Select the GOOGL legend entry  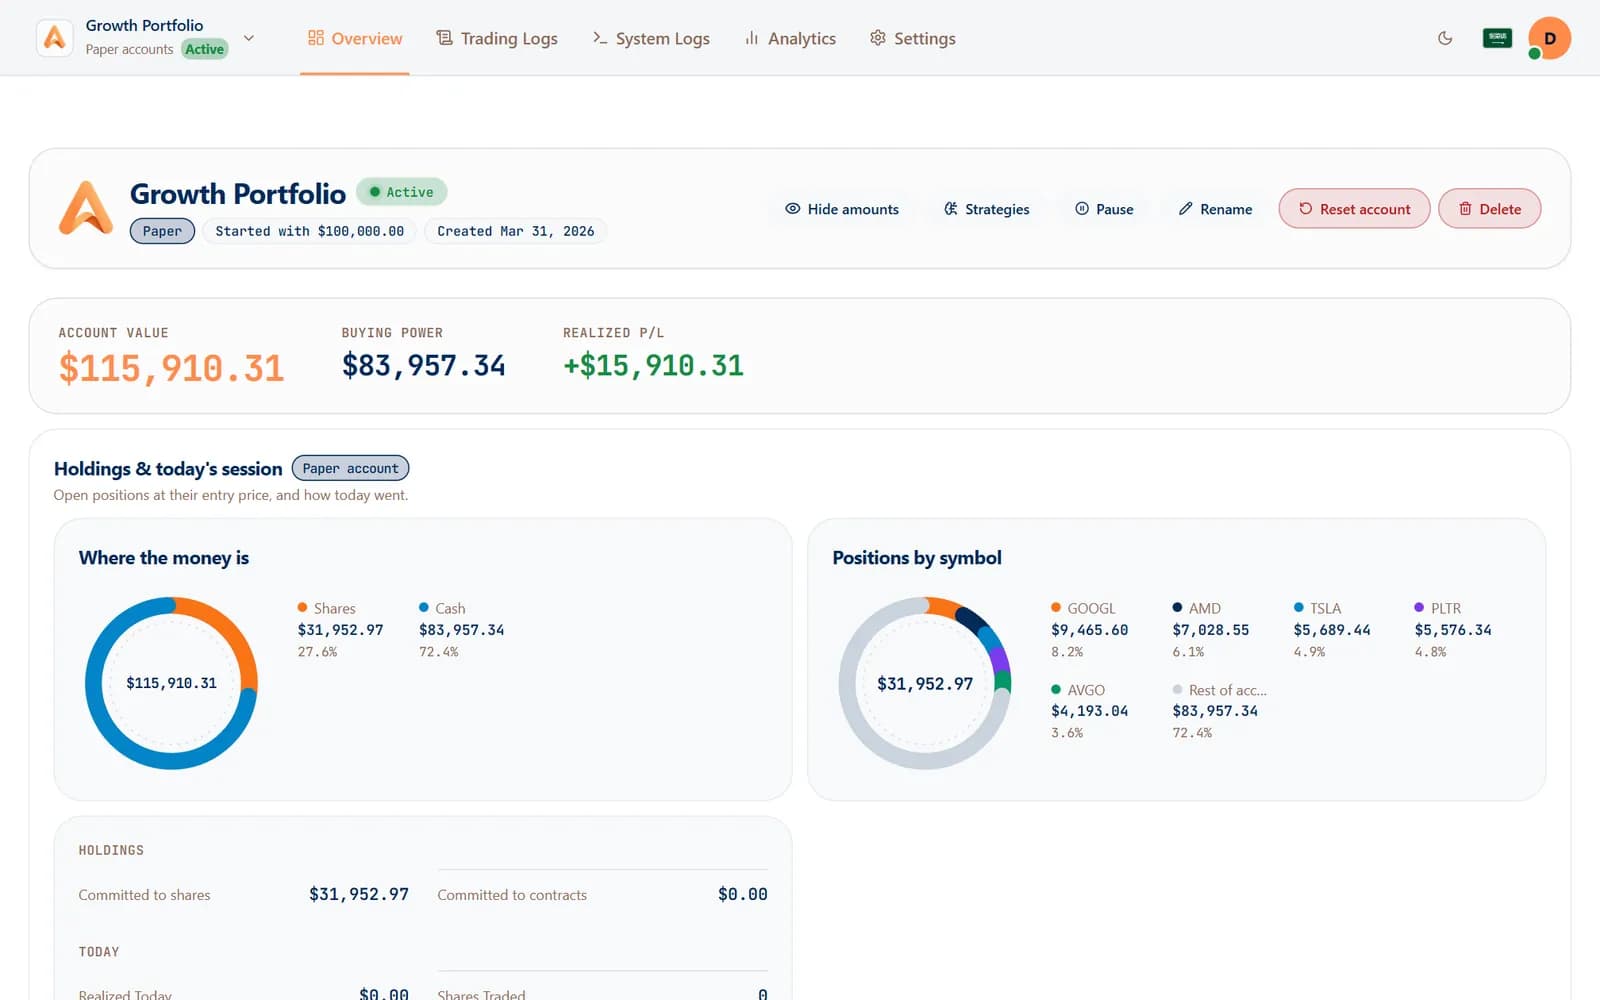click(1090, 629)
